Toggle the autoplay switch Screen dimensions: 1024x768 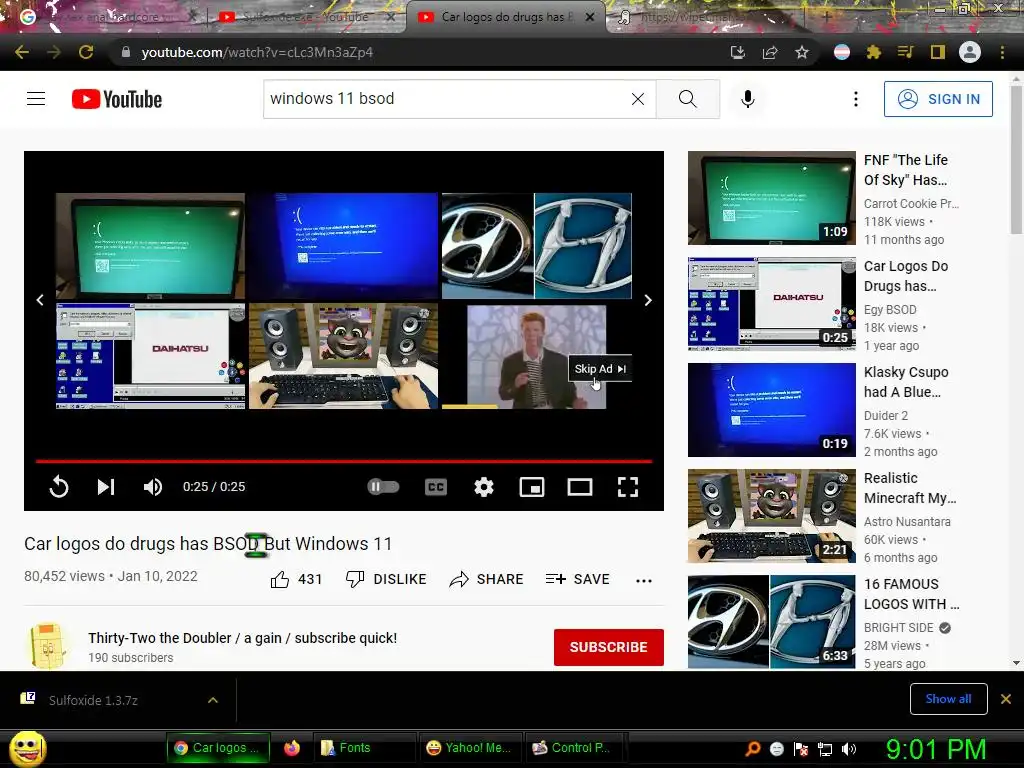click(x=383, y=487)
